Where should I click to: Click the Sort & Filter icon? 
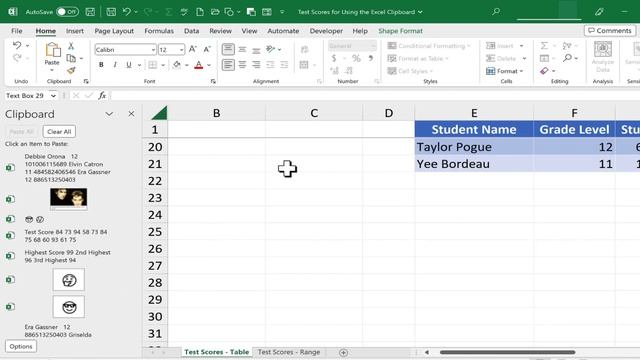[x=567, y=46]
